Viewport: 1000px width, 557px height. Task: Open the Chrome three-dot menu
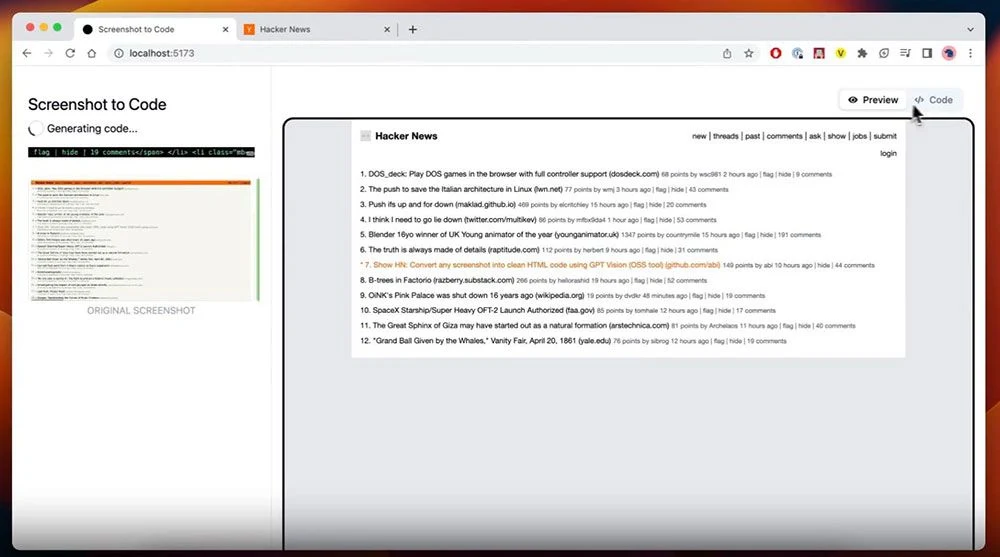pyautogui.click(x=971, y=54)
